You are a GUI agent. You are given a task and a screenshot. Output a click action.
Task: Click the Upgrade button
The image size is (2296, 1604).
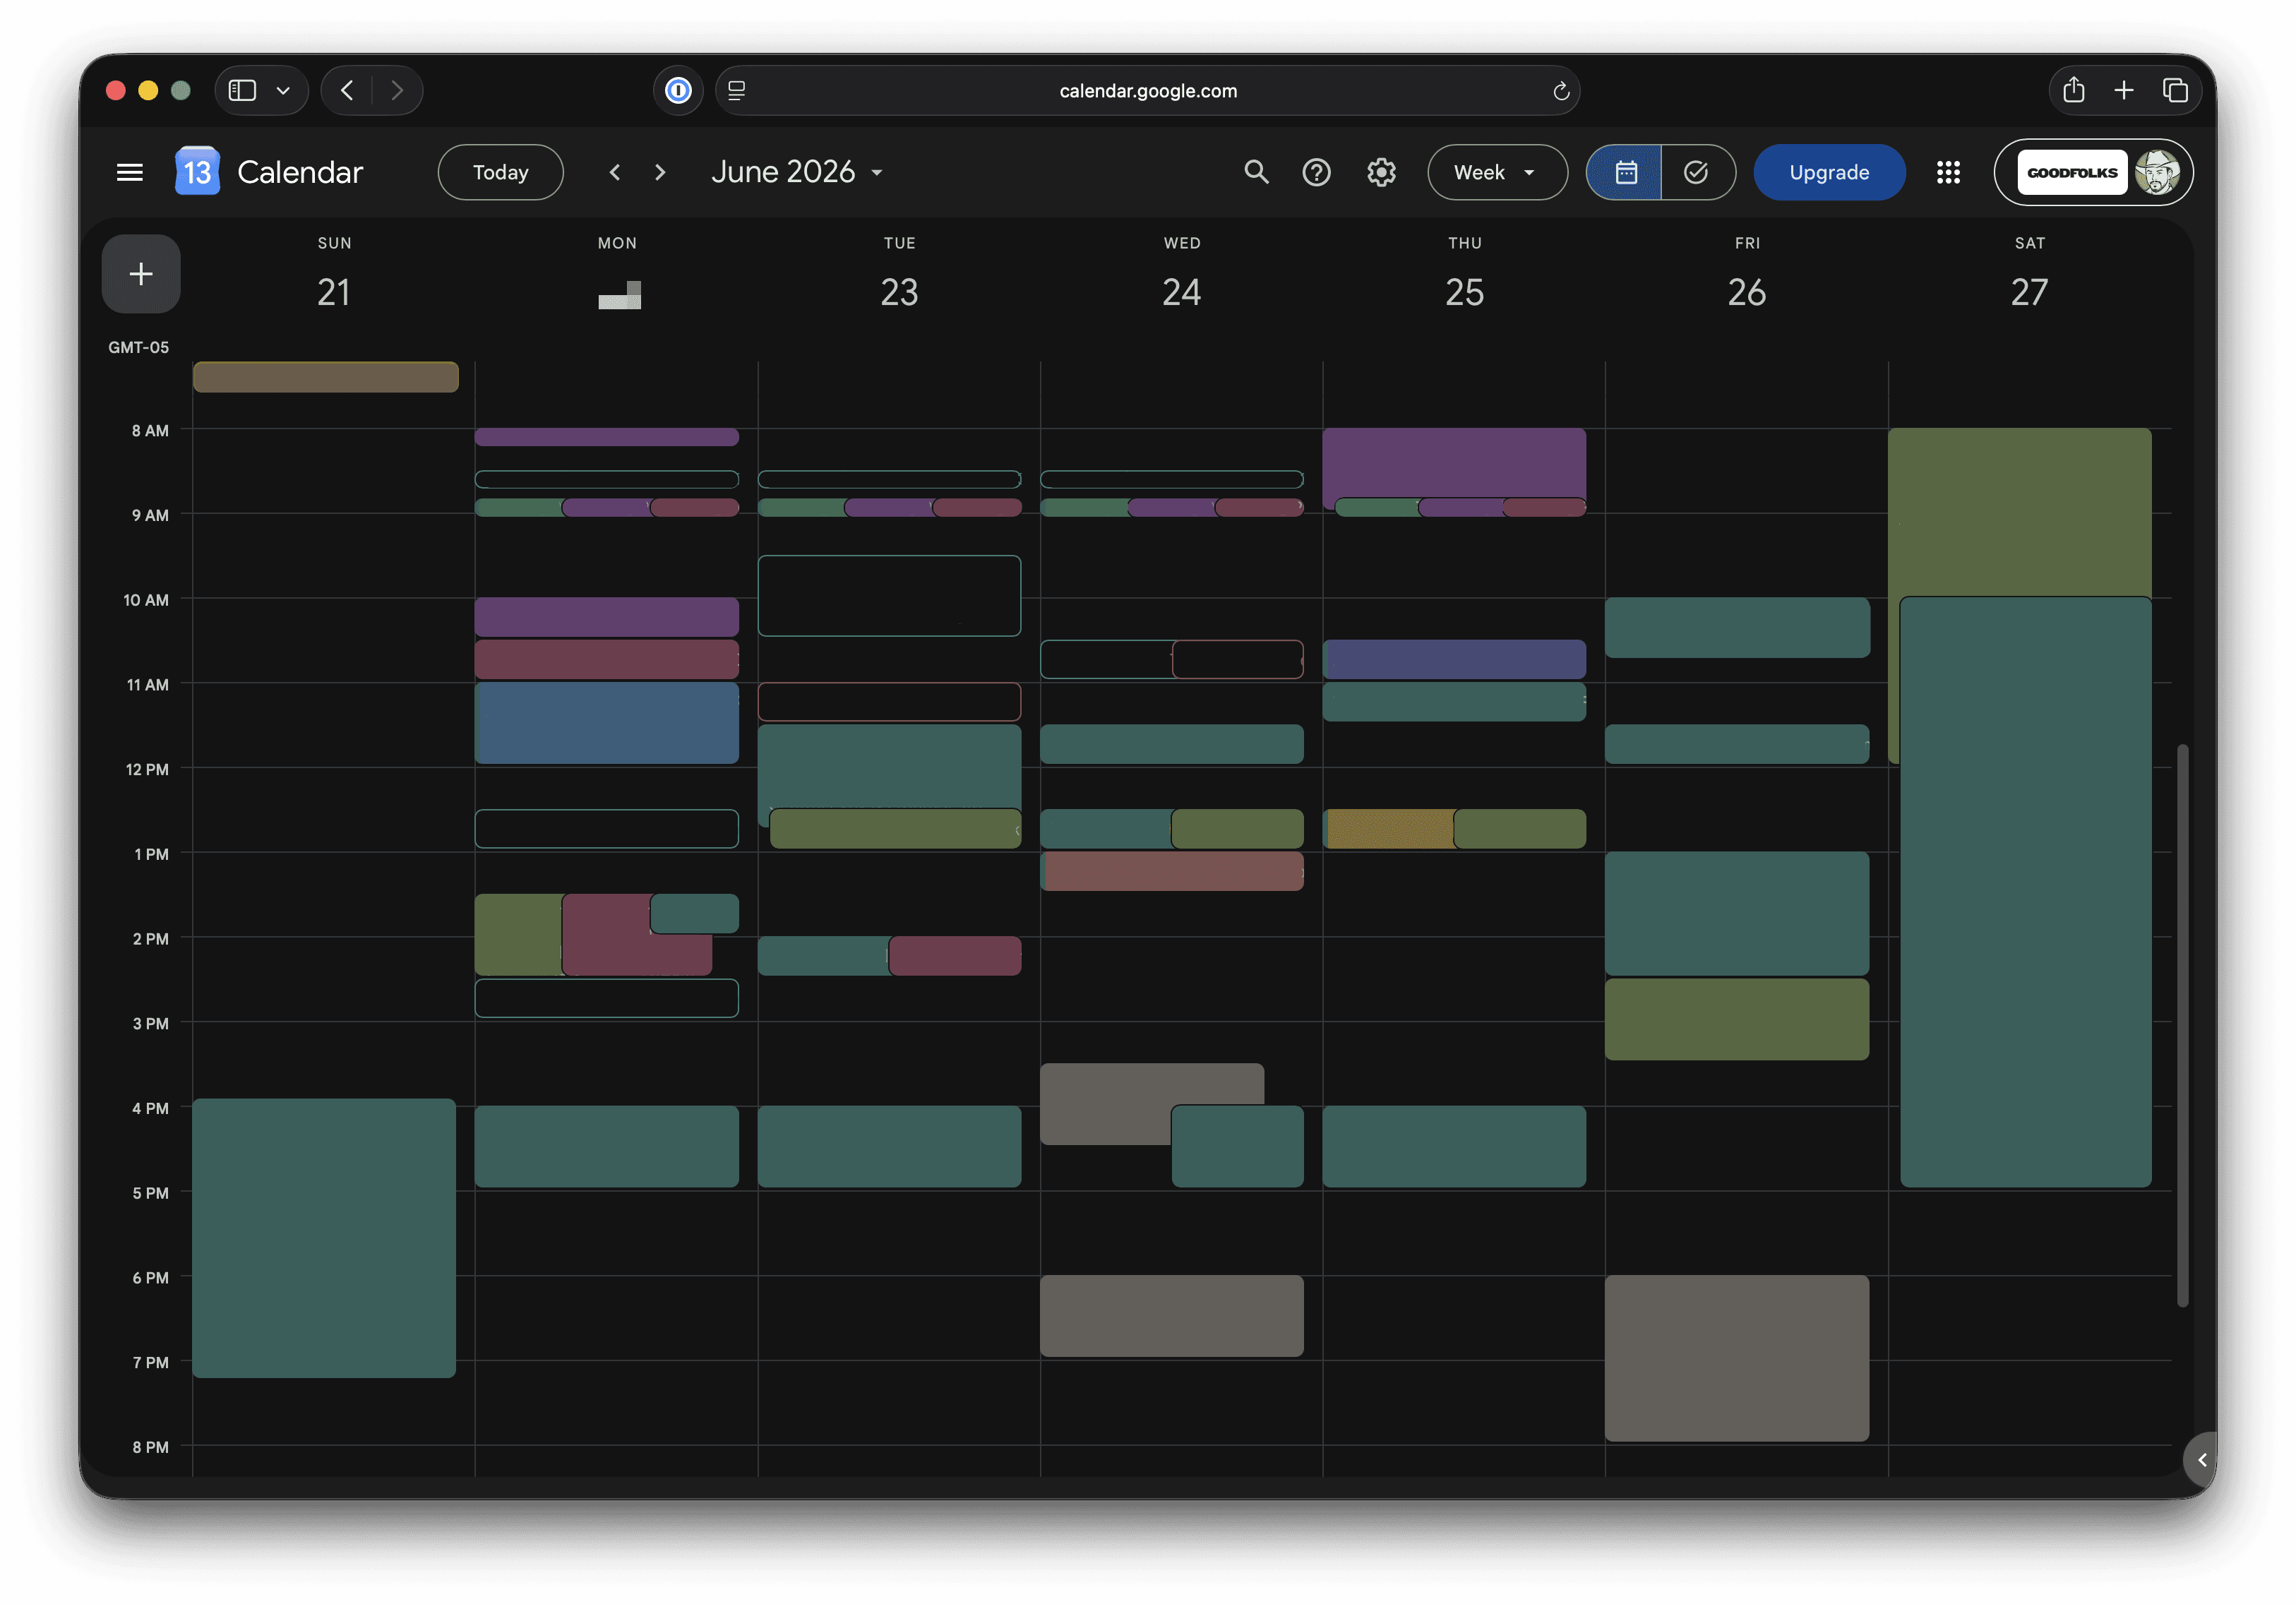(x=1828, y=172)
